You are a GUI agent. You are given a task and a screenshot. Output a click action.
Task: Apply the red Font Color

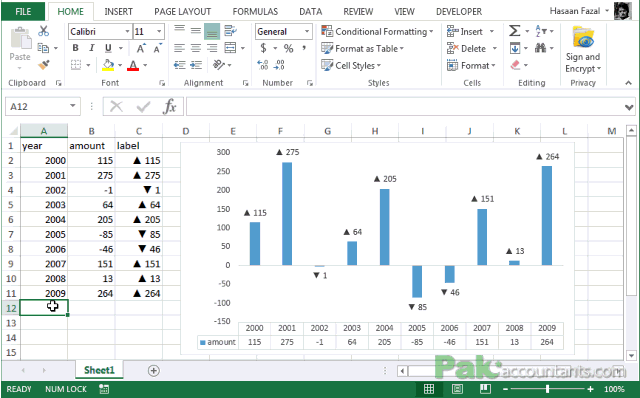[133, 65]
